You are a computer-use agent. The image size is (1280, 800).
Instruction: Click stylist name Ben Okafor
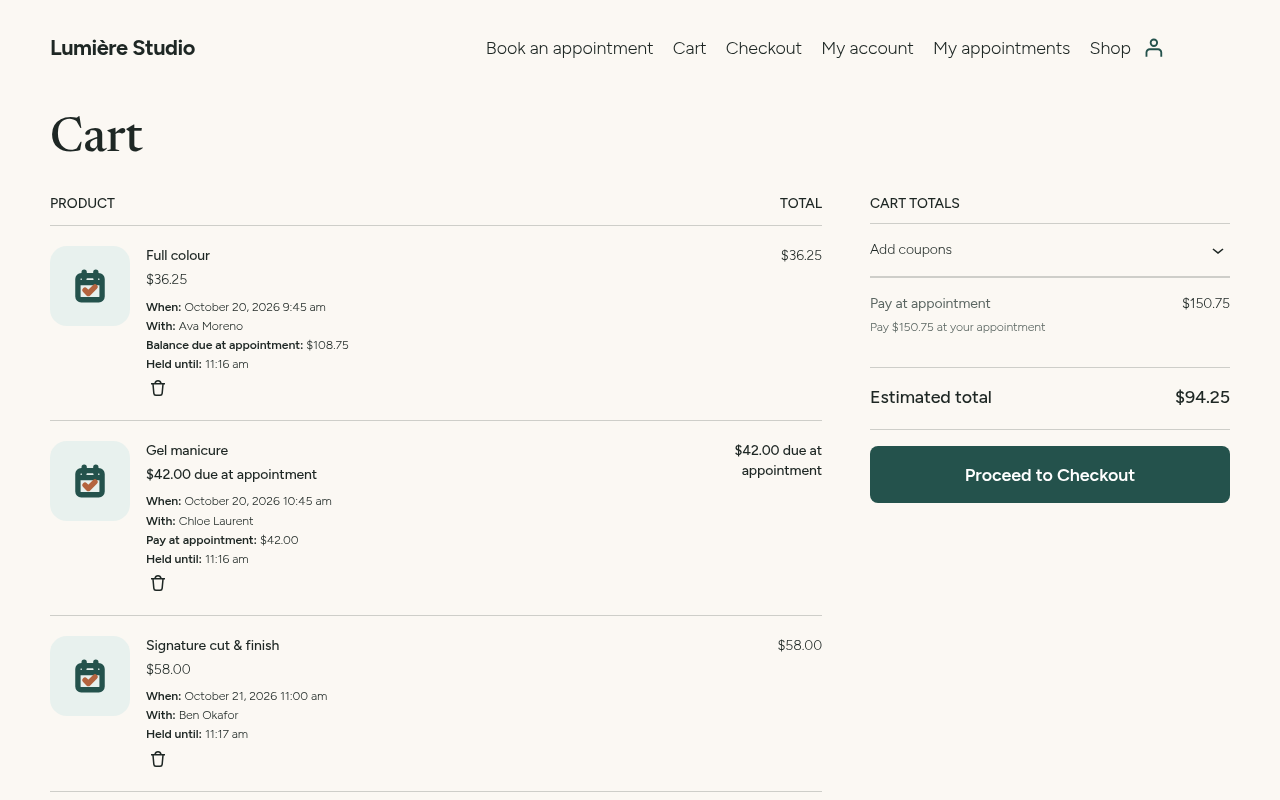[x=209, y=715]
